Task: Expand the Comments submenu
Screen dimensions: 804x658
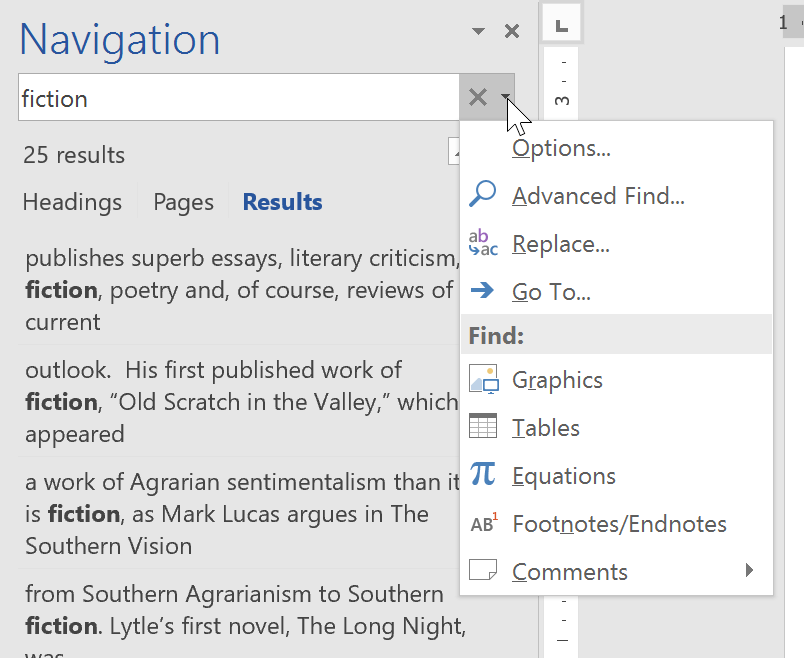Action: click(x=570, y=571)
